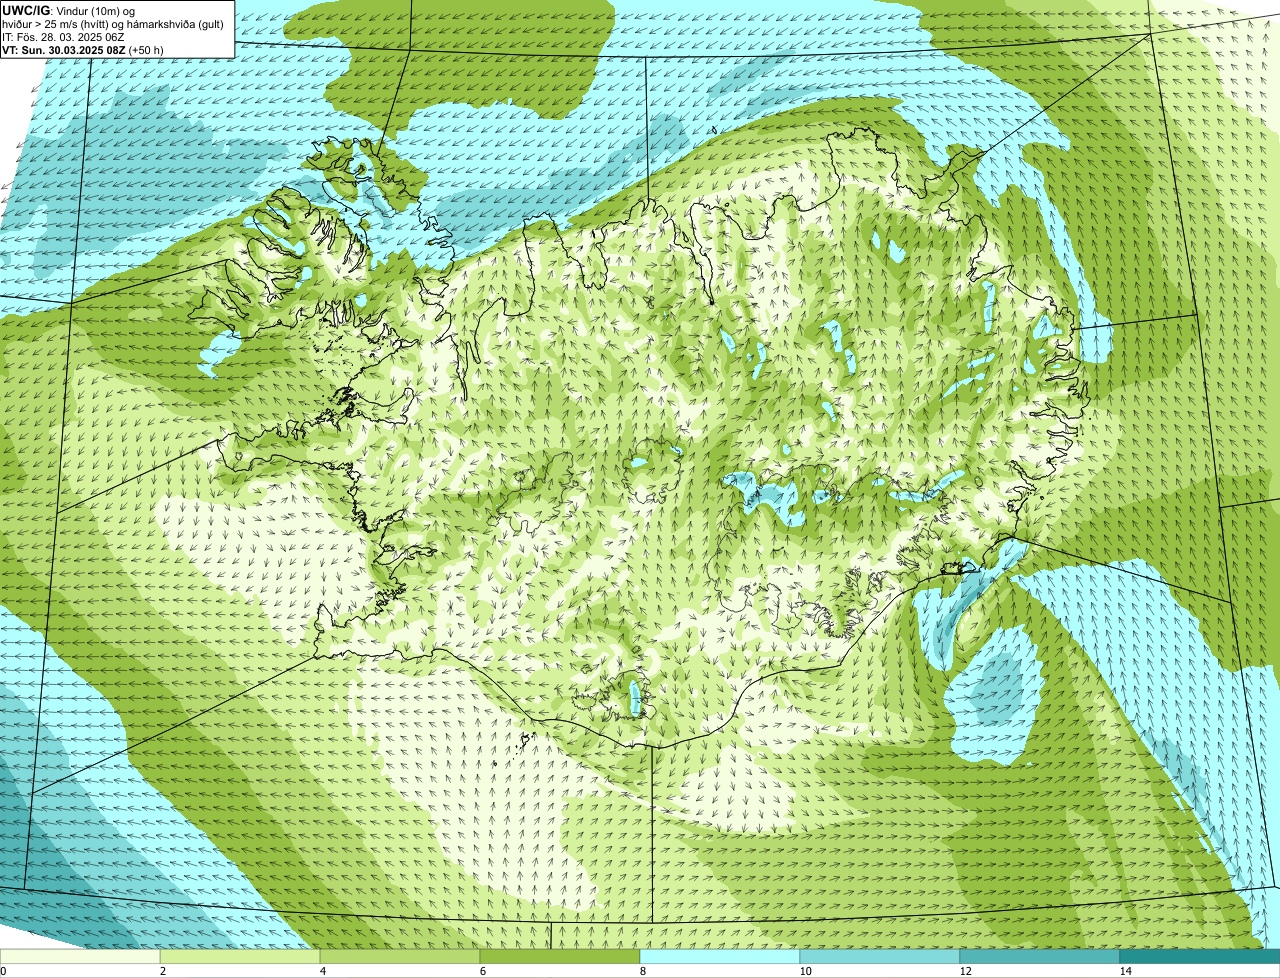This screenshot has height=978, width=1280.
Task: Click the line "VT: Sun. 30.03.2025 08Z (+50 h)"
Action: (x=83, y=50)
